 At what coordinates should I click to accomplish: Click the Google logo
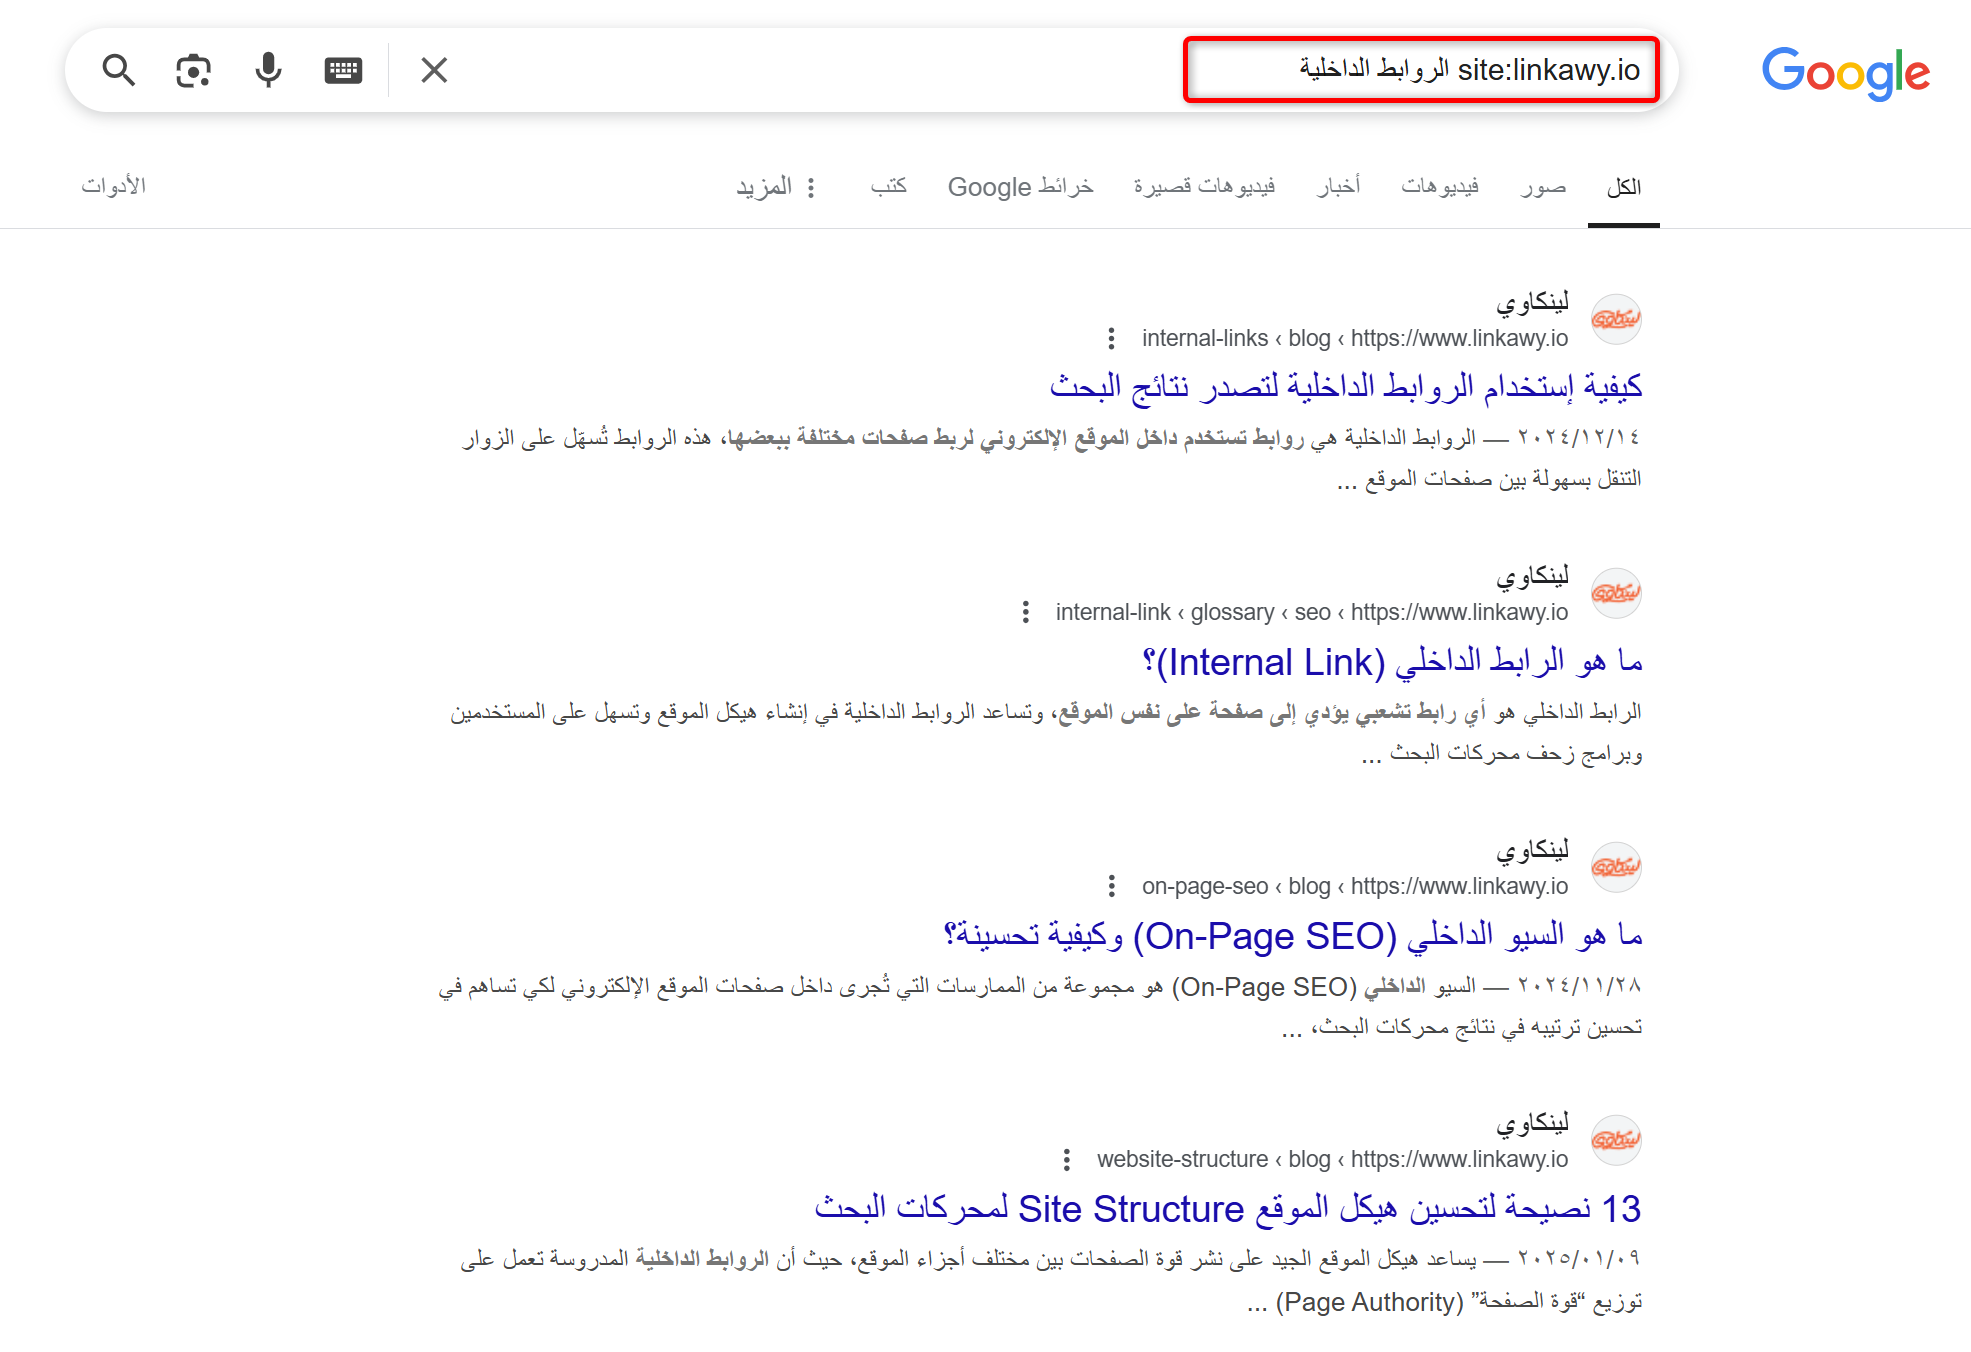[x=1845, y=70]
